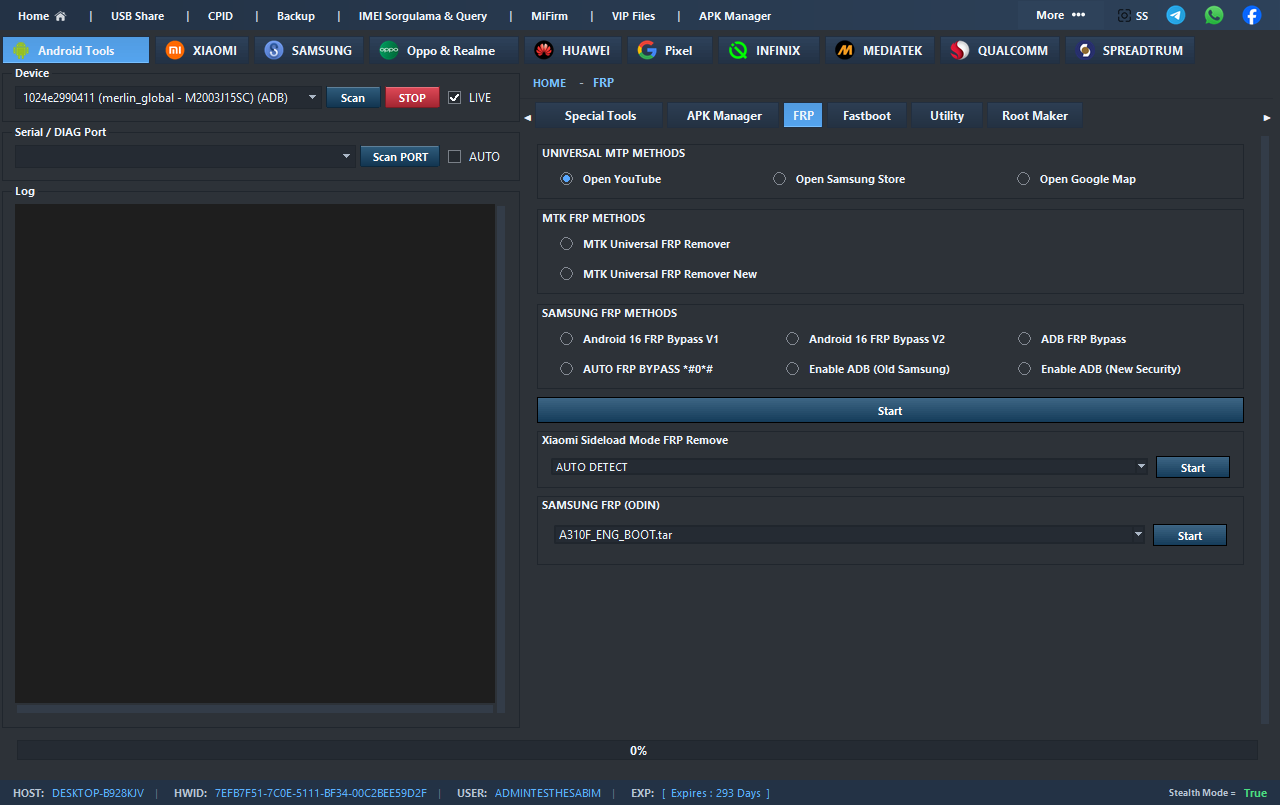
Task: Expand the Device selection dropdown
Action: click(312, 98)
